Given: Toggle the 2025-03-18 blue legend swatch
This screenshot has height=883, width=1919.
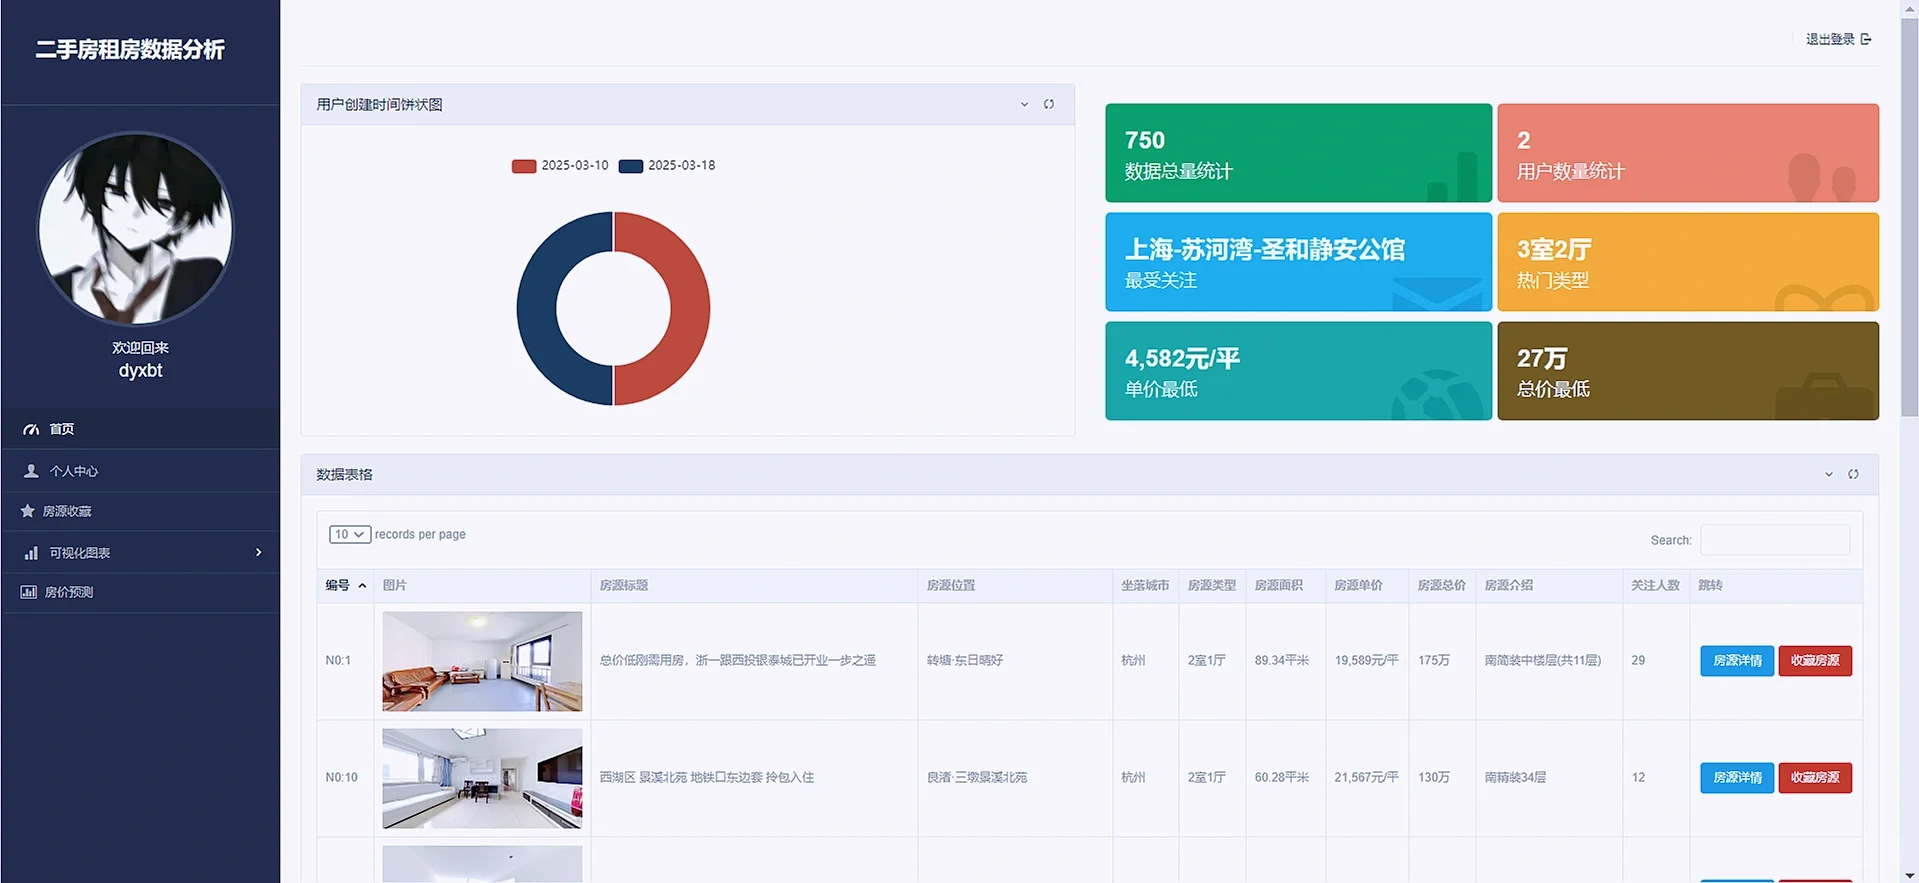Looking at the screenshot, I should 631,166.
